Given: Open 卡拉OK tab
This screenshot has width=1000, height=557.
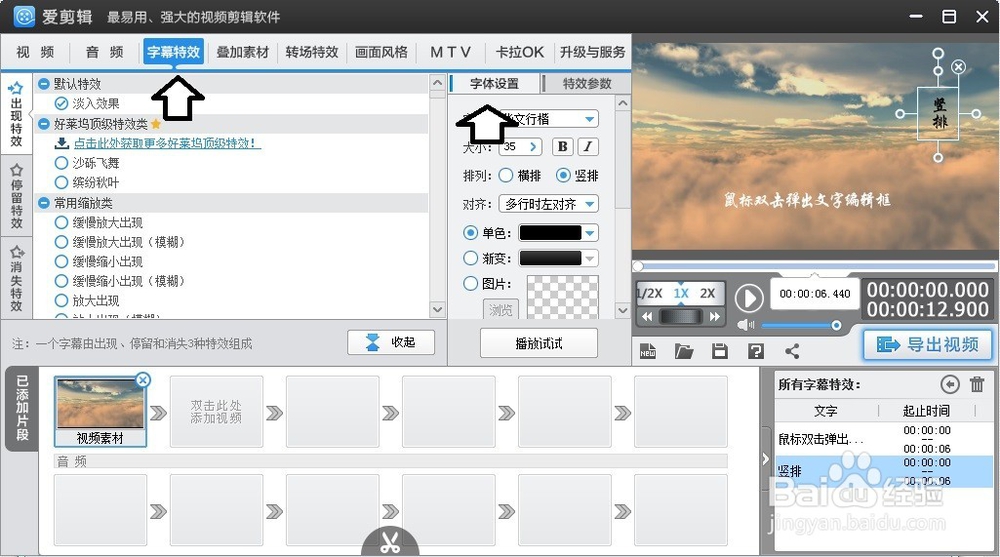Looking at the screenshot, I should pyautogui.click(x=520, y=52).
